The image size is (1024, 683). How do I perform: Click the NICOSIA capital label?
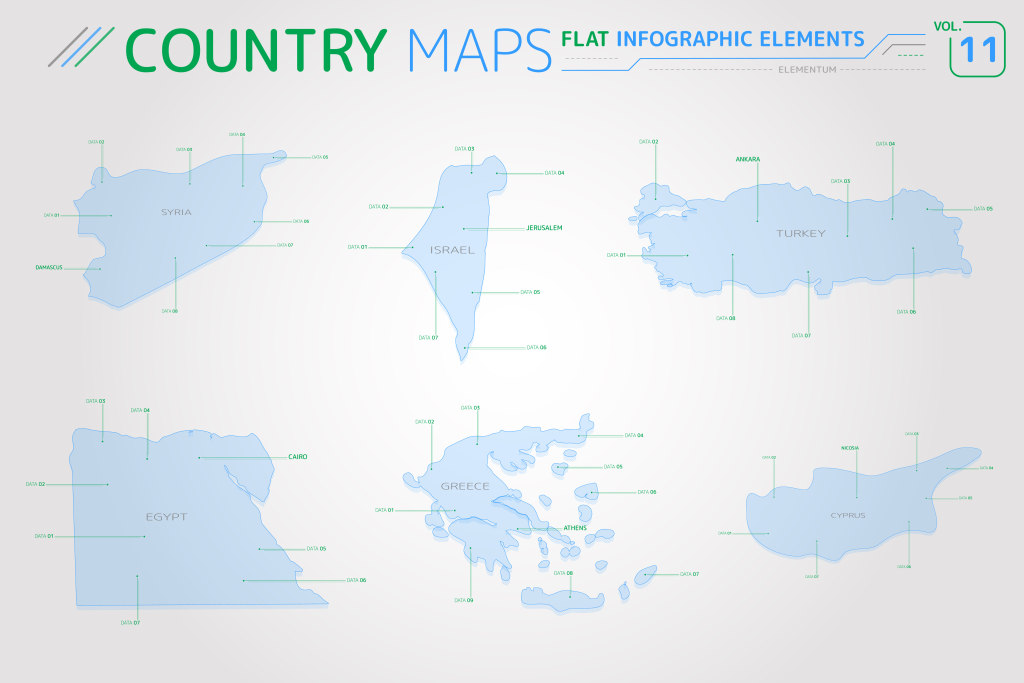(850, 447)
